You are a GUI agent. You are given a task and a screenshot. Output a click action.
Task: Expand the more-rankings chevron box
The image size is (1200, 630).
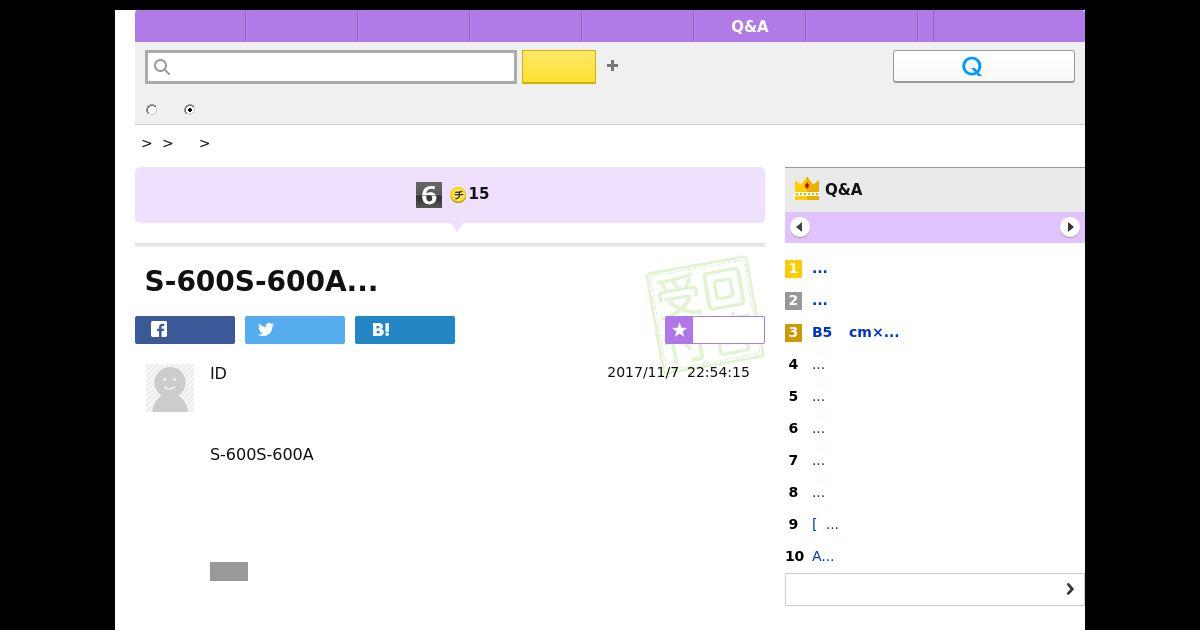click(x=935, y=589)
